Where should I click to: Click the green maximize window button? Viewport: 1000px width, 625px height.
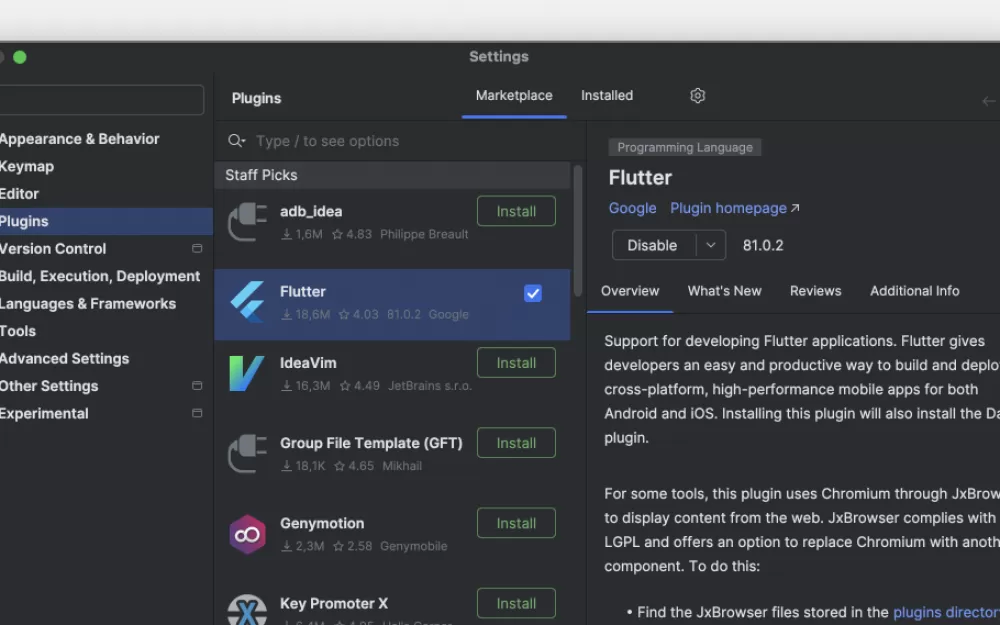(20, 57)
